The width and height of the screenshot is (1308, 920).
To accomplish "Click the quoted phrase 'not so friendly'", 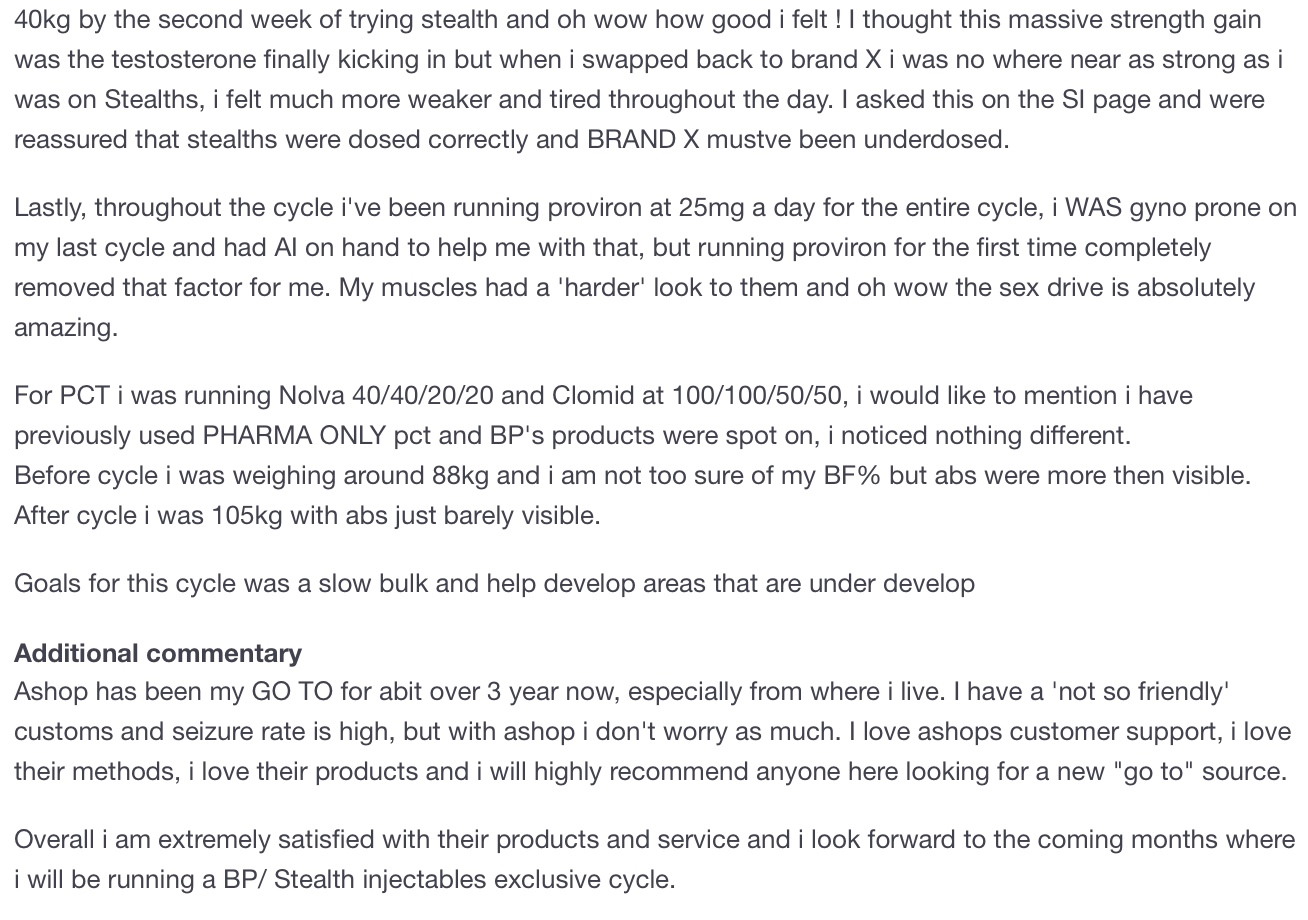I will (1138, 692).
